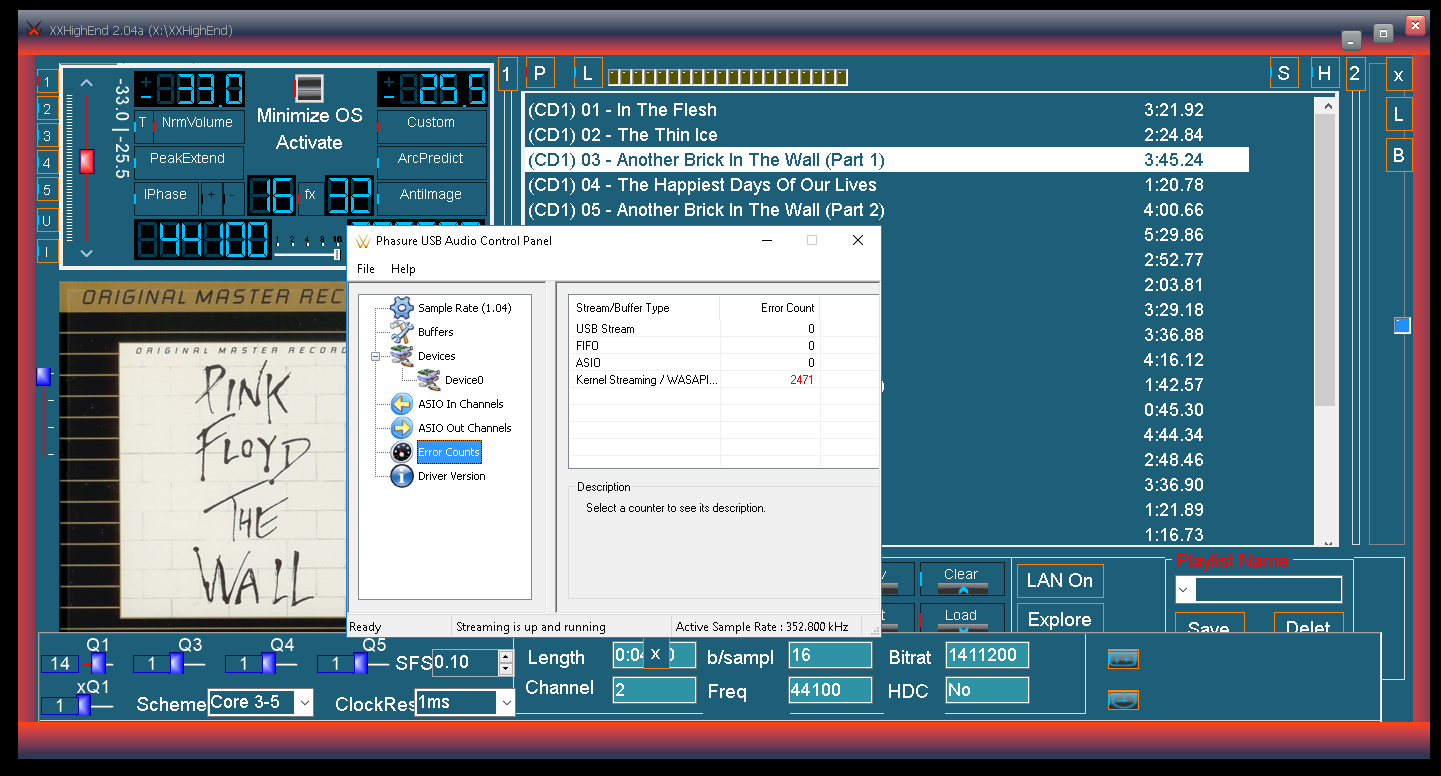Click the Q1 slider handle

(98, 663)
